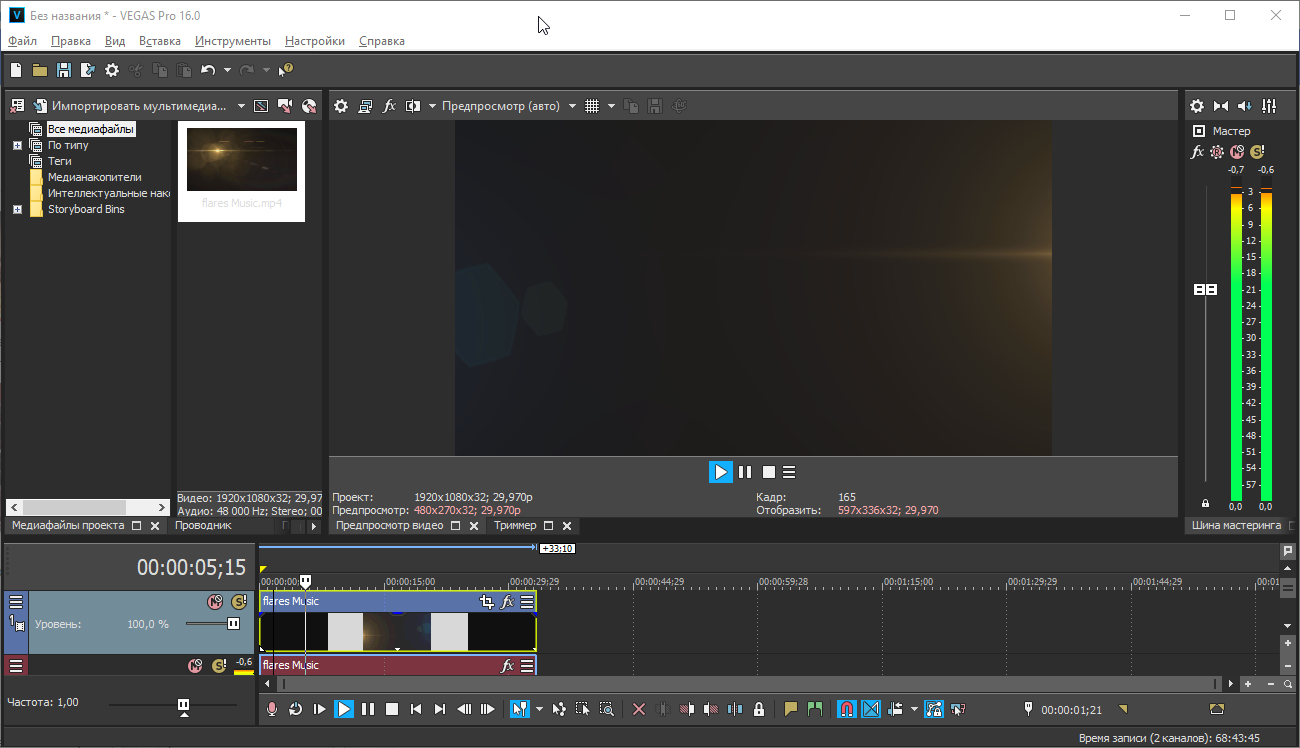
Task: Open Master bus FX
Action: 1197,152
